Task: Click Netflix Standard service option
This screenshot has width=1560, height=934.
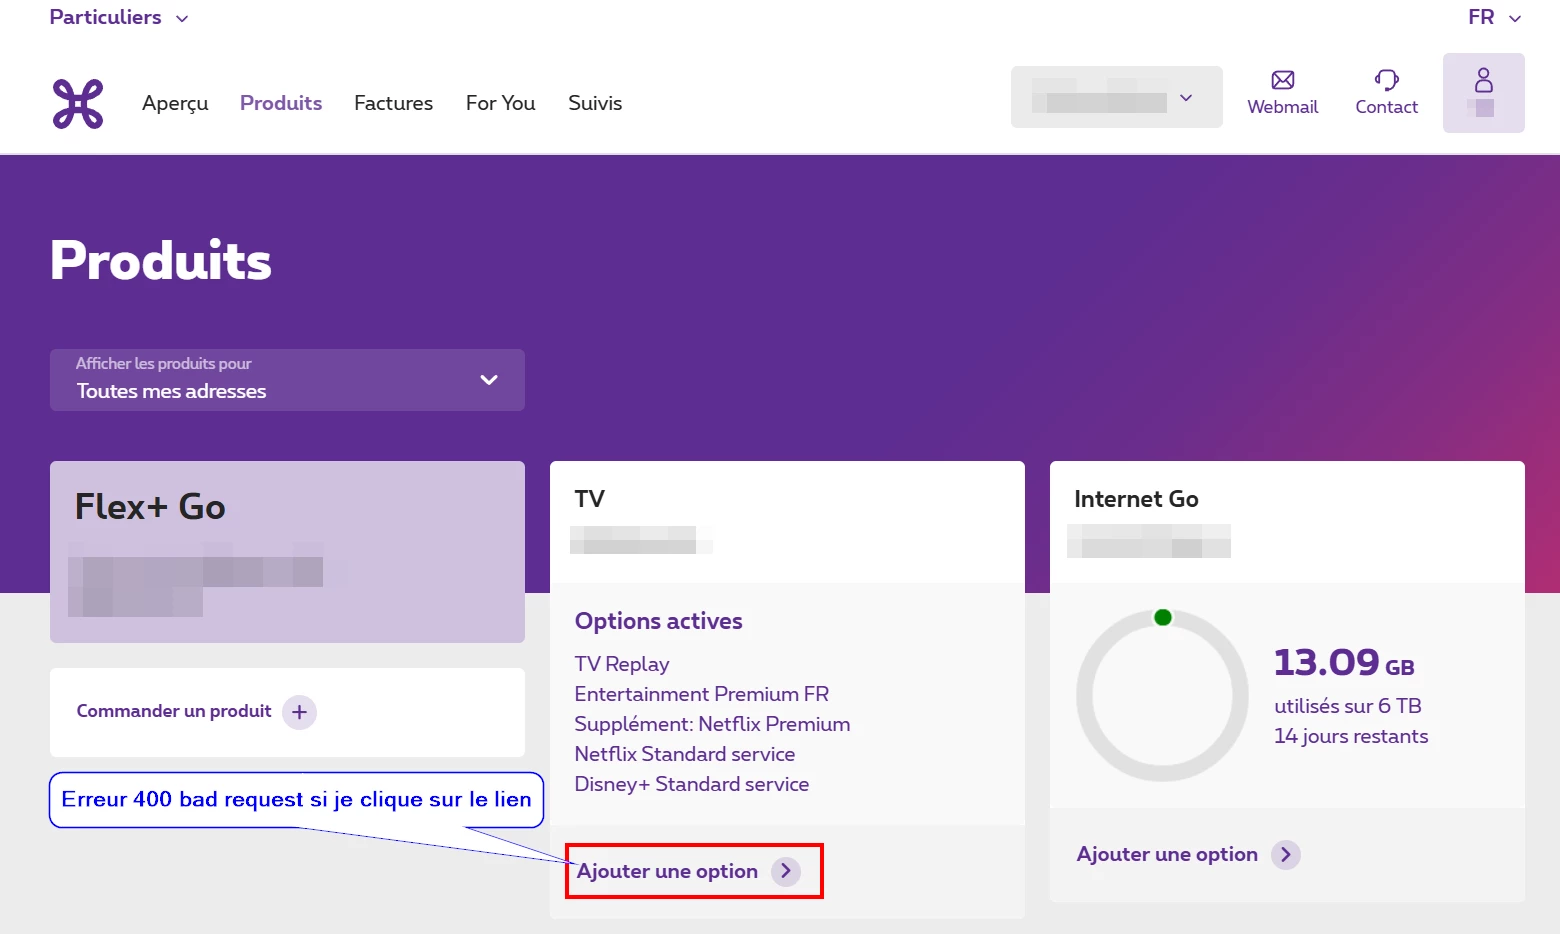Action: pos(685,754)
